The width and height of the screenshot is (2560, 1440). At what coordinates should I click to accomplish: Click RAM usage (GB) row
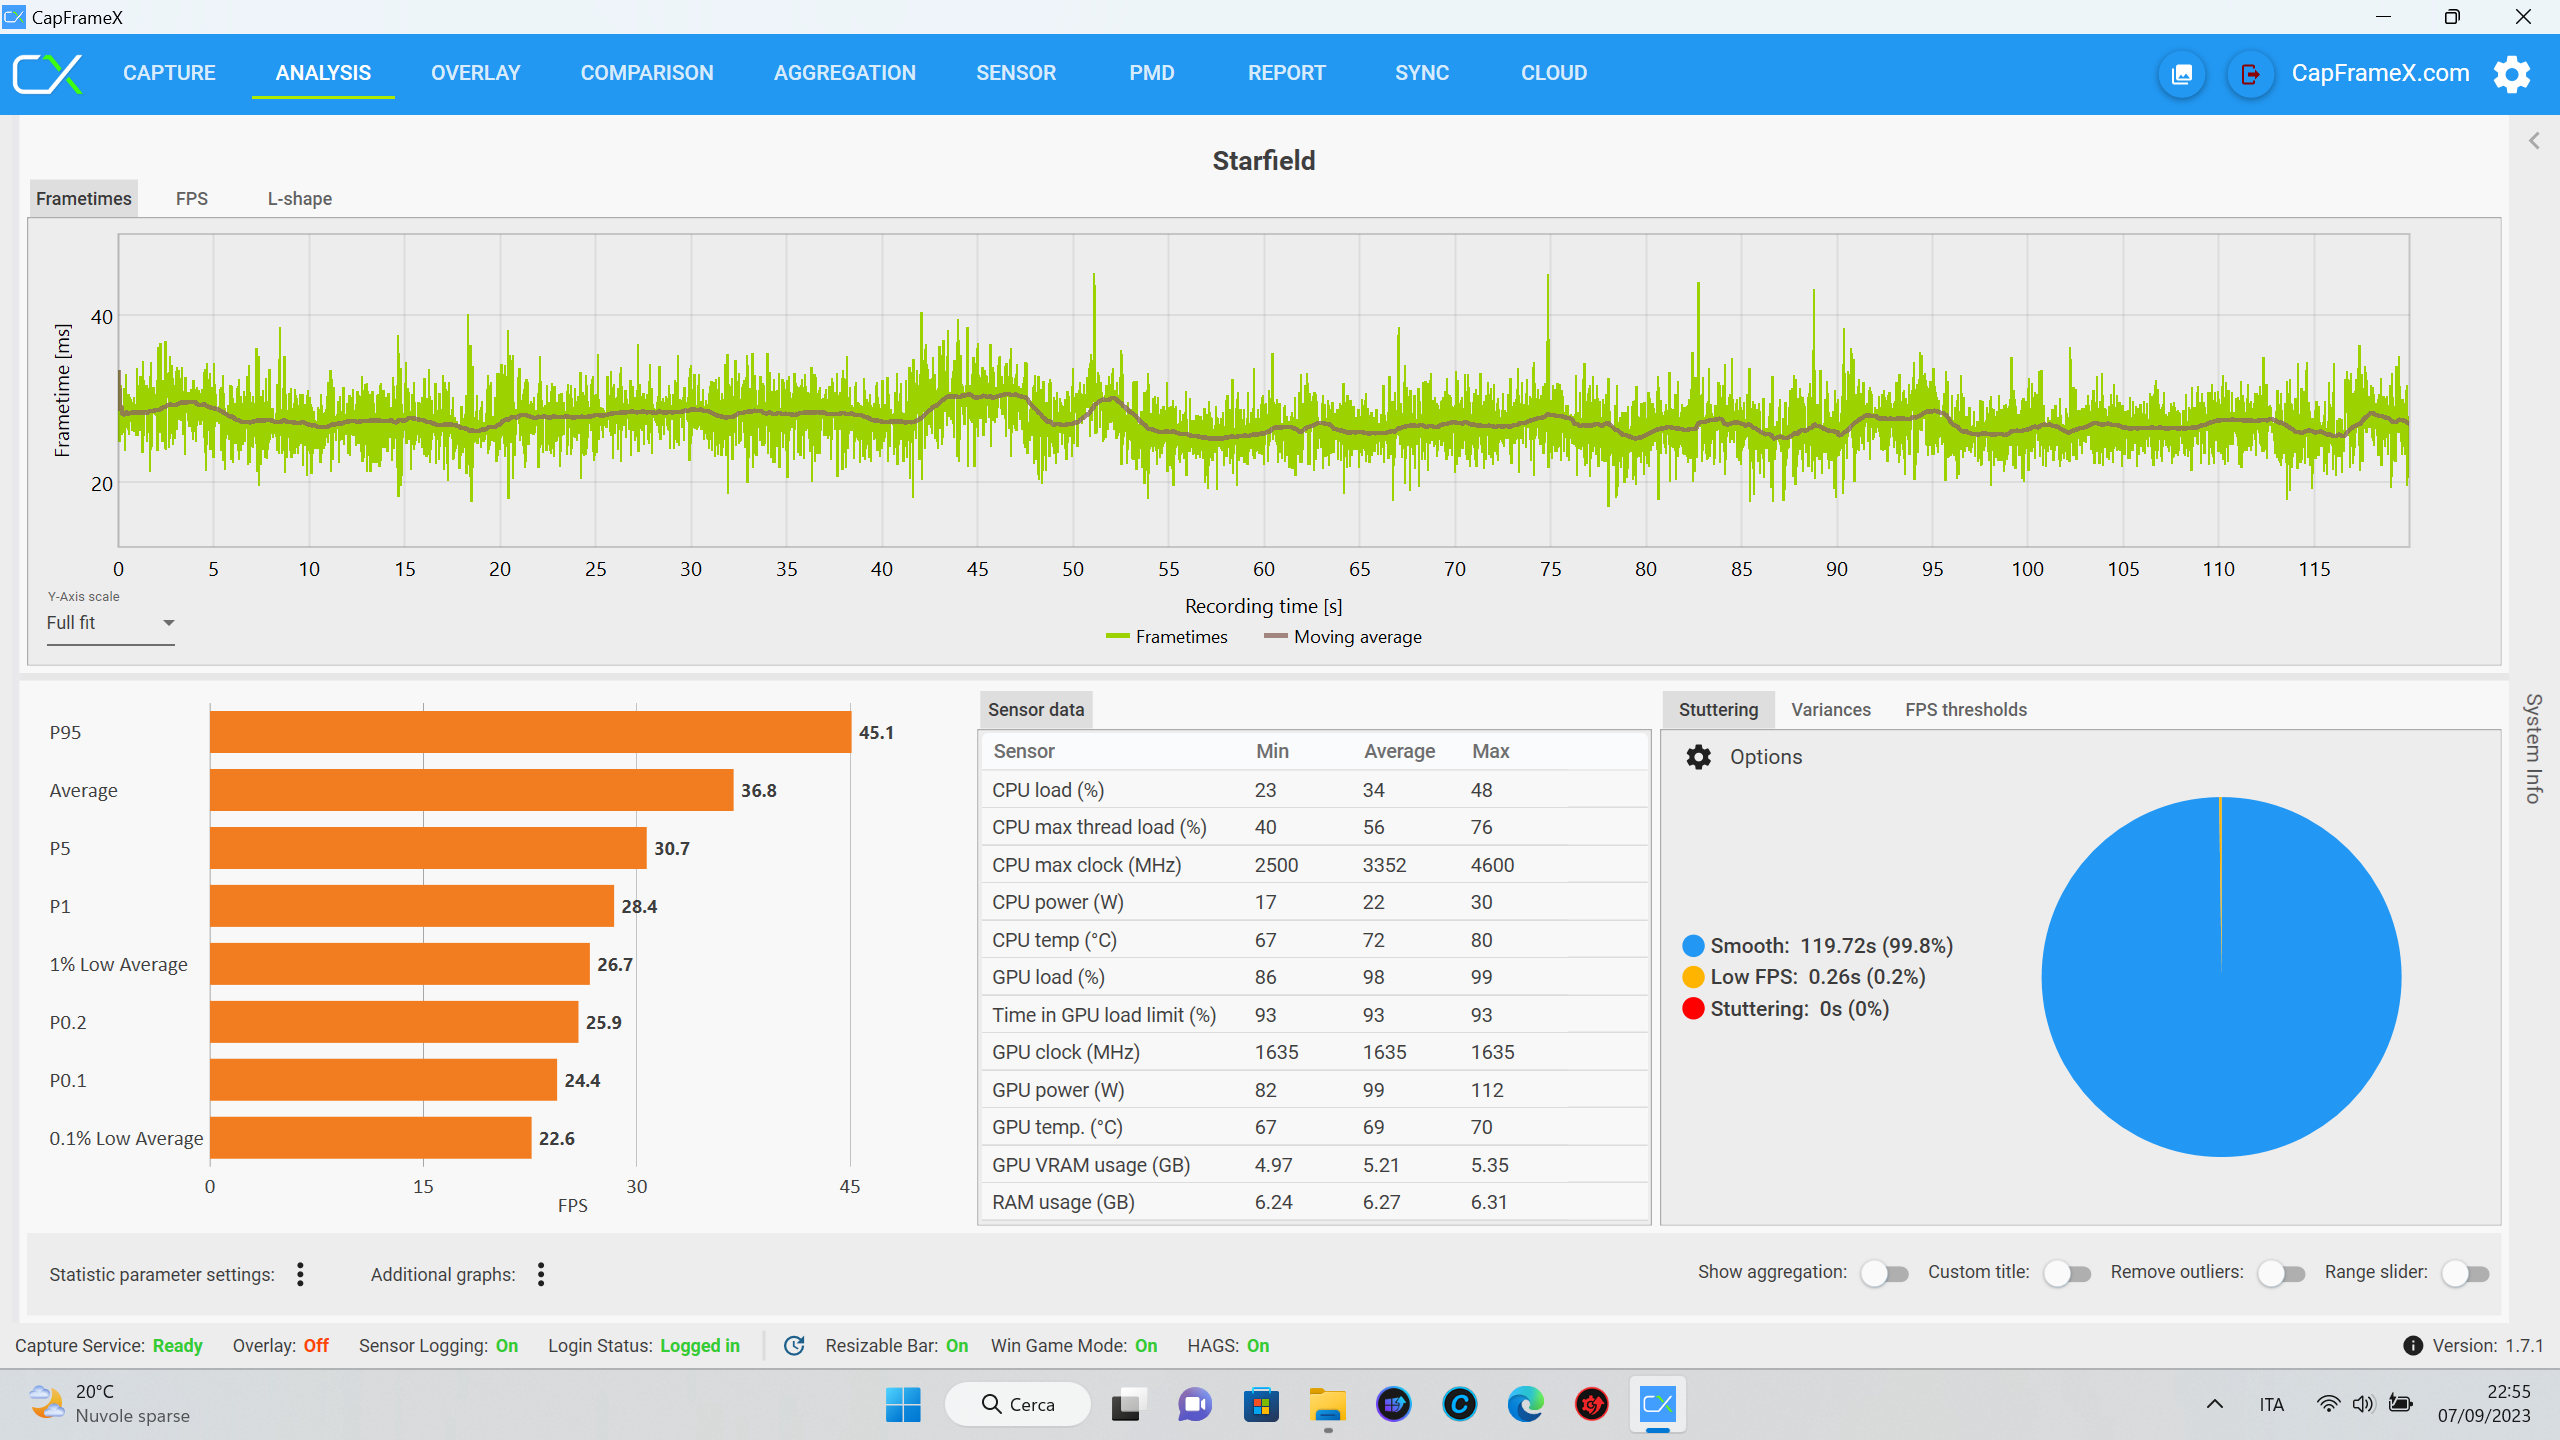tap(1314, 1202)
